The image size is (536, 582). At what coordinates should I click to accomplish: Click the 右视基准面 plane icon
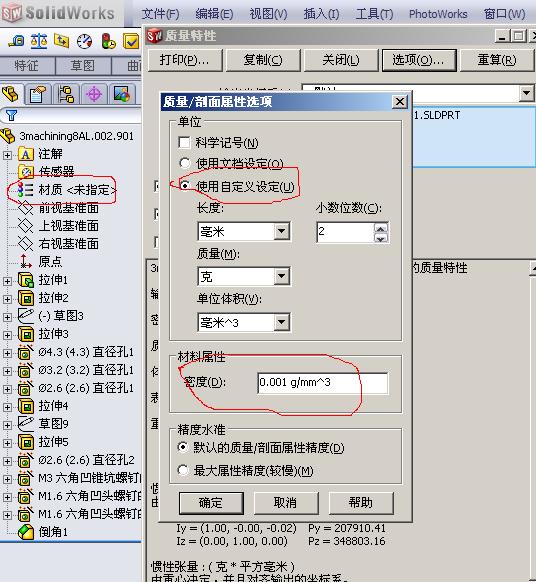26,243
